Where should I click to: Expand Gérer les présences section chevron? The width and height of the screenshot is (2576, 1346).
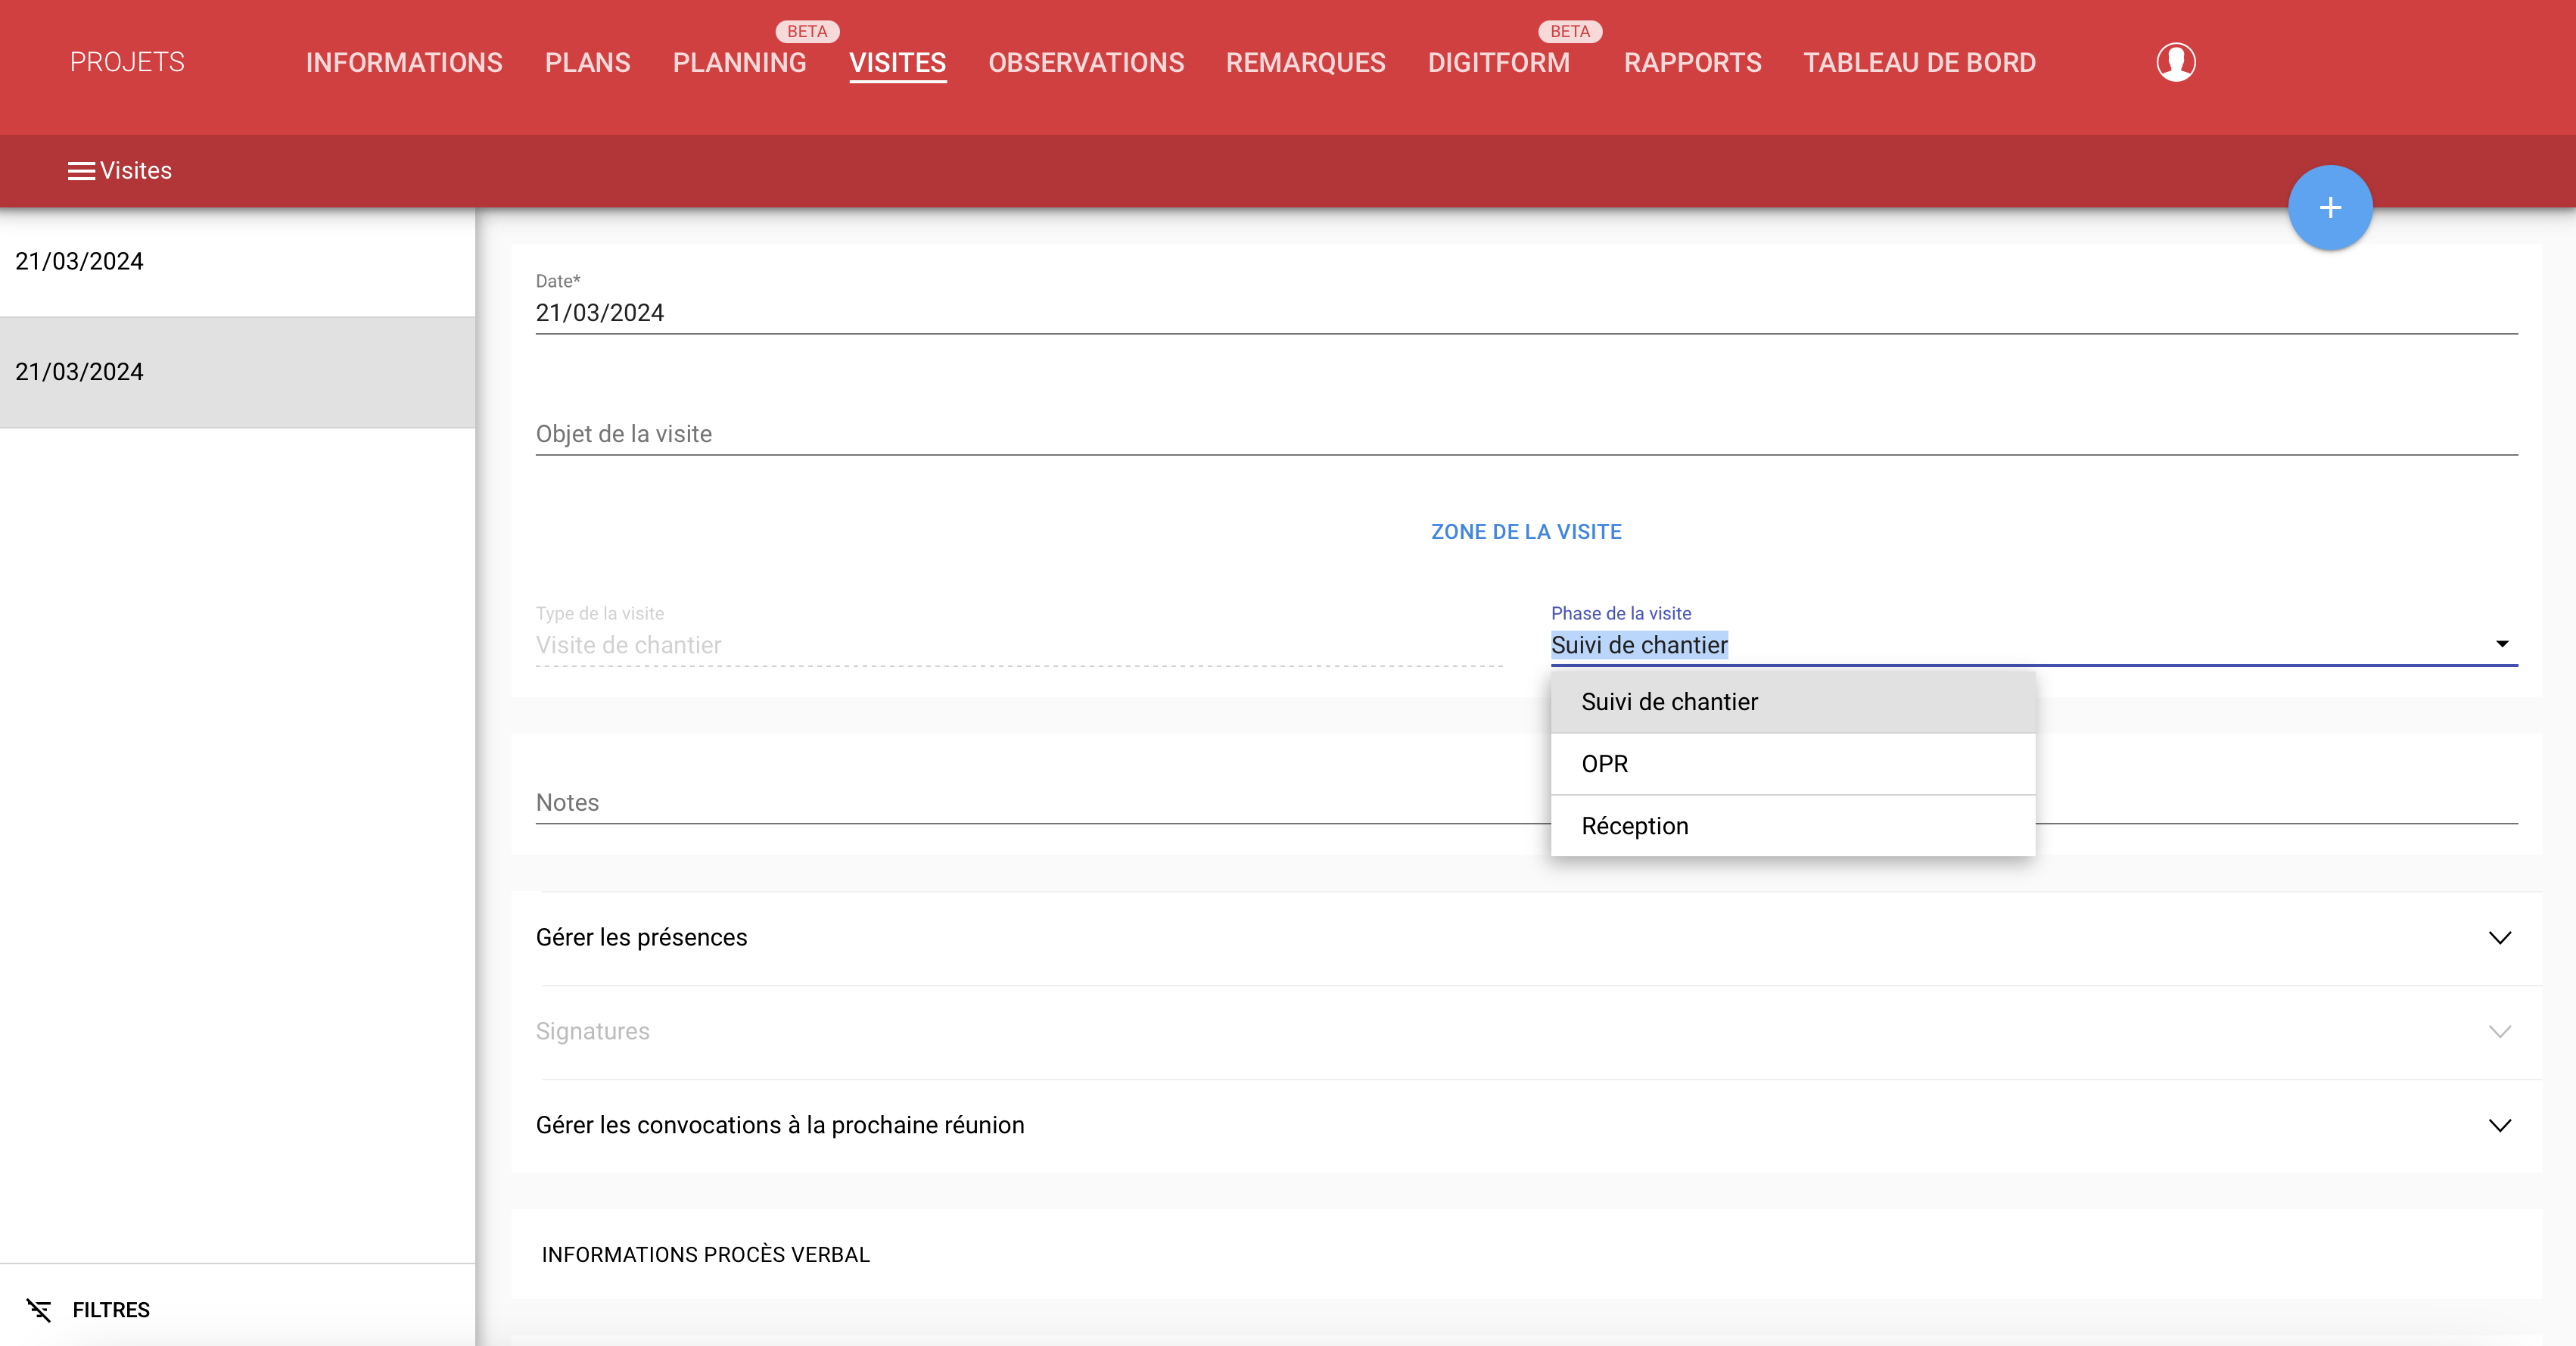click(2498, 937)
